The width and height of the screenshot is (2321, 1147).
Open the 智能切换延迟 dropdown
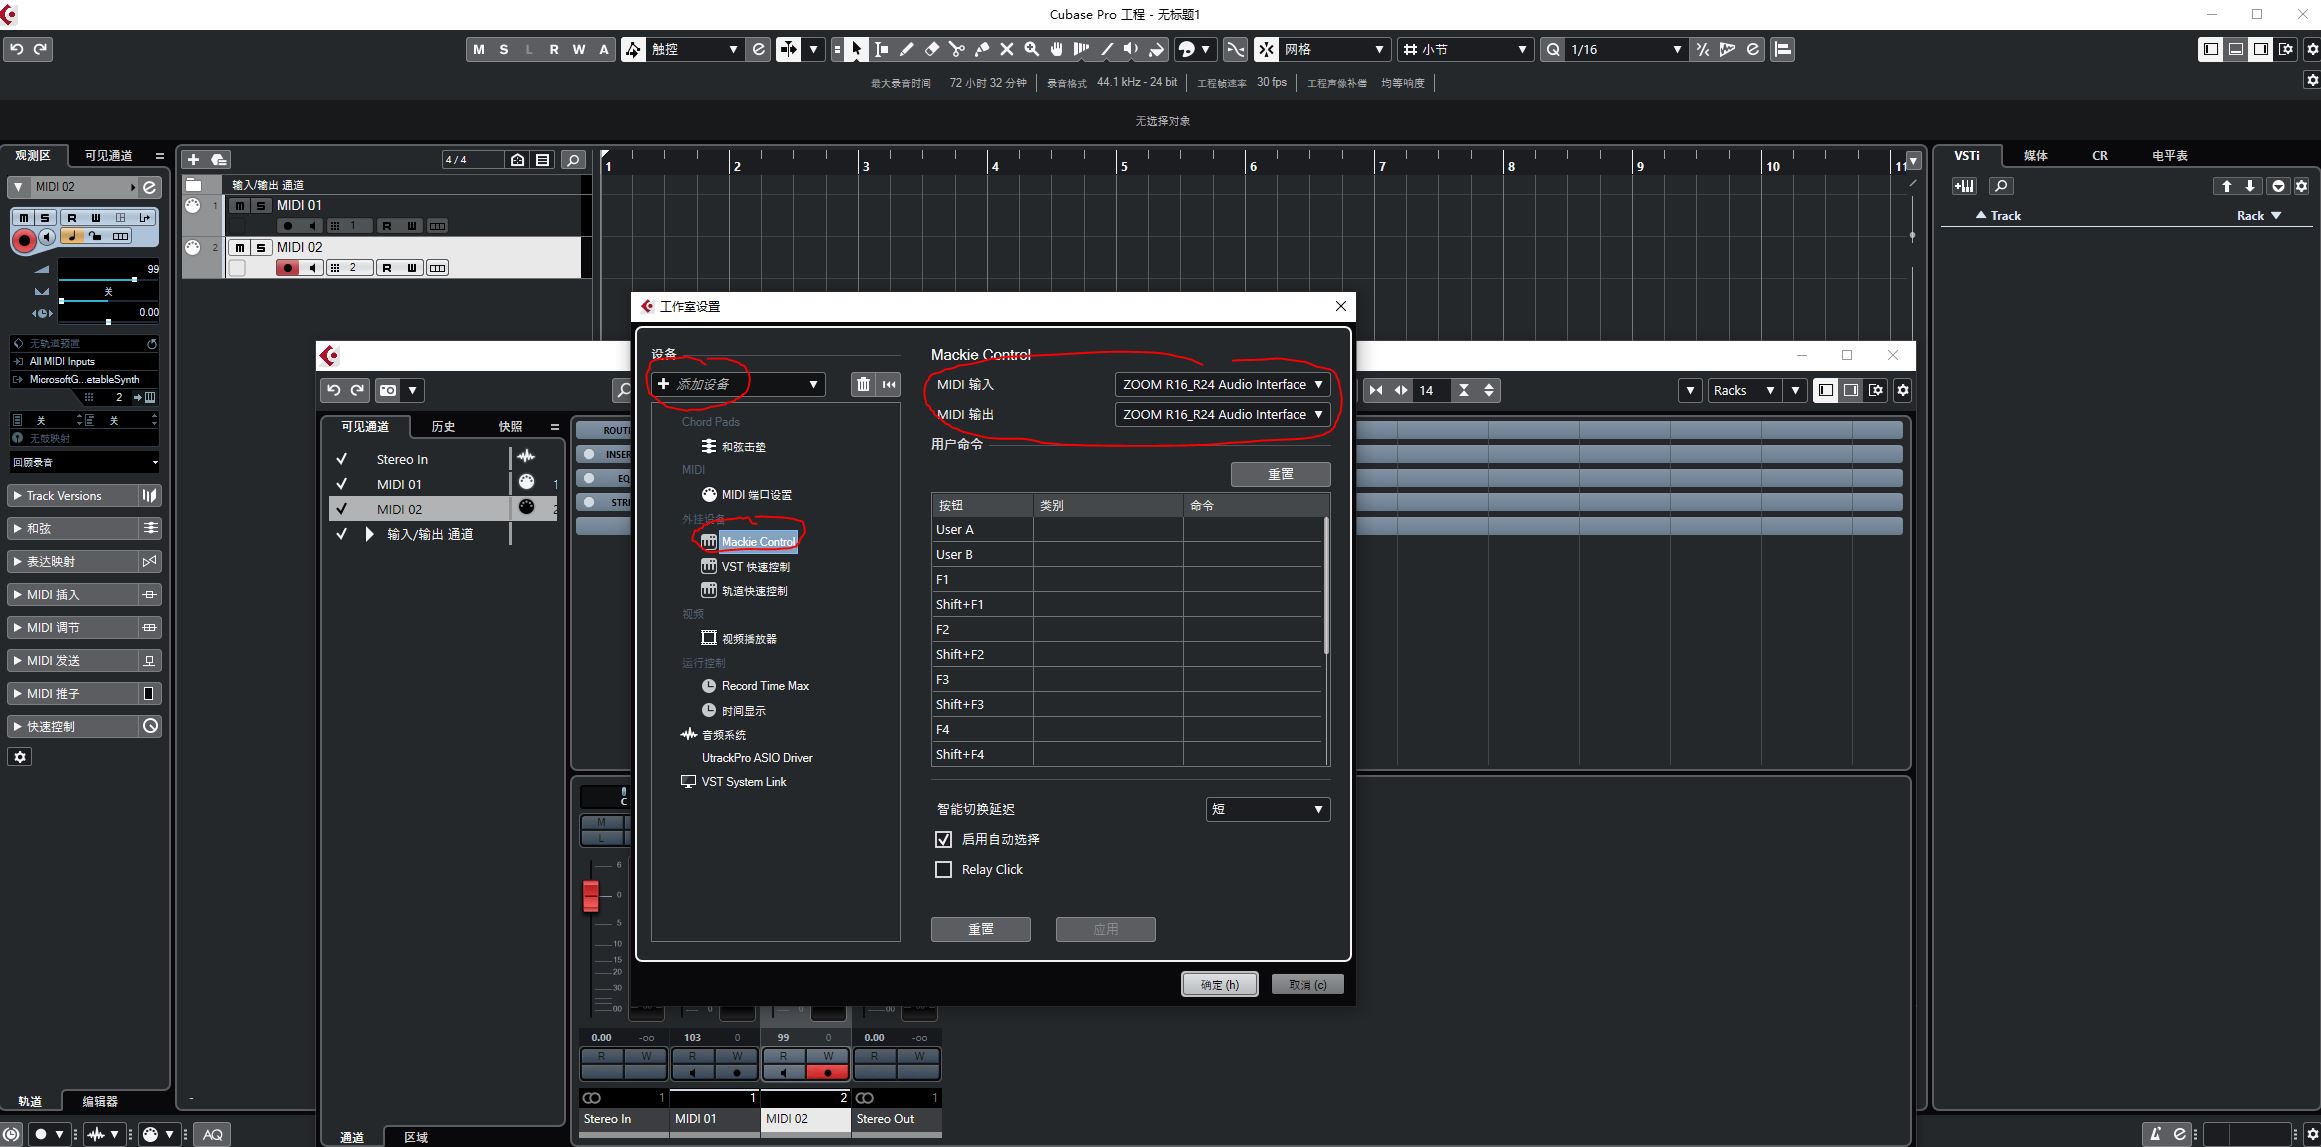[x=1268, y=809]
